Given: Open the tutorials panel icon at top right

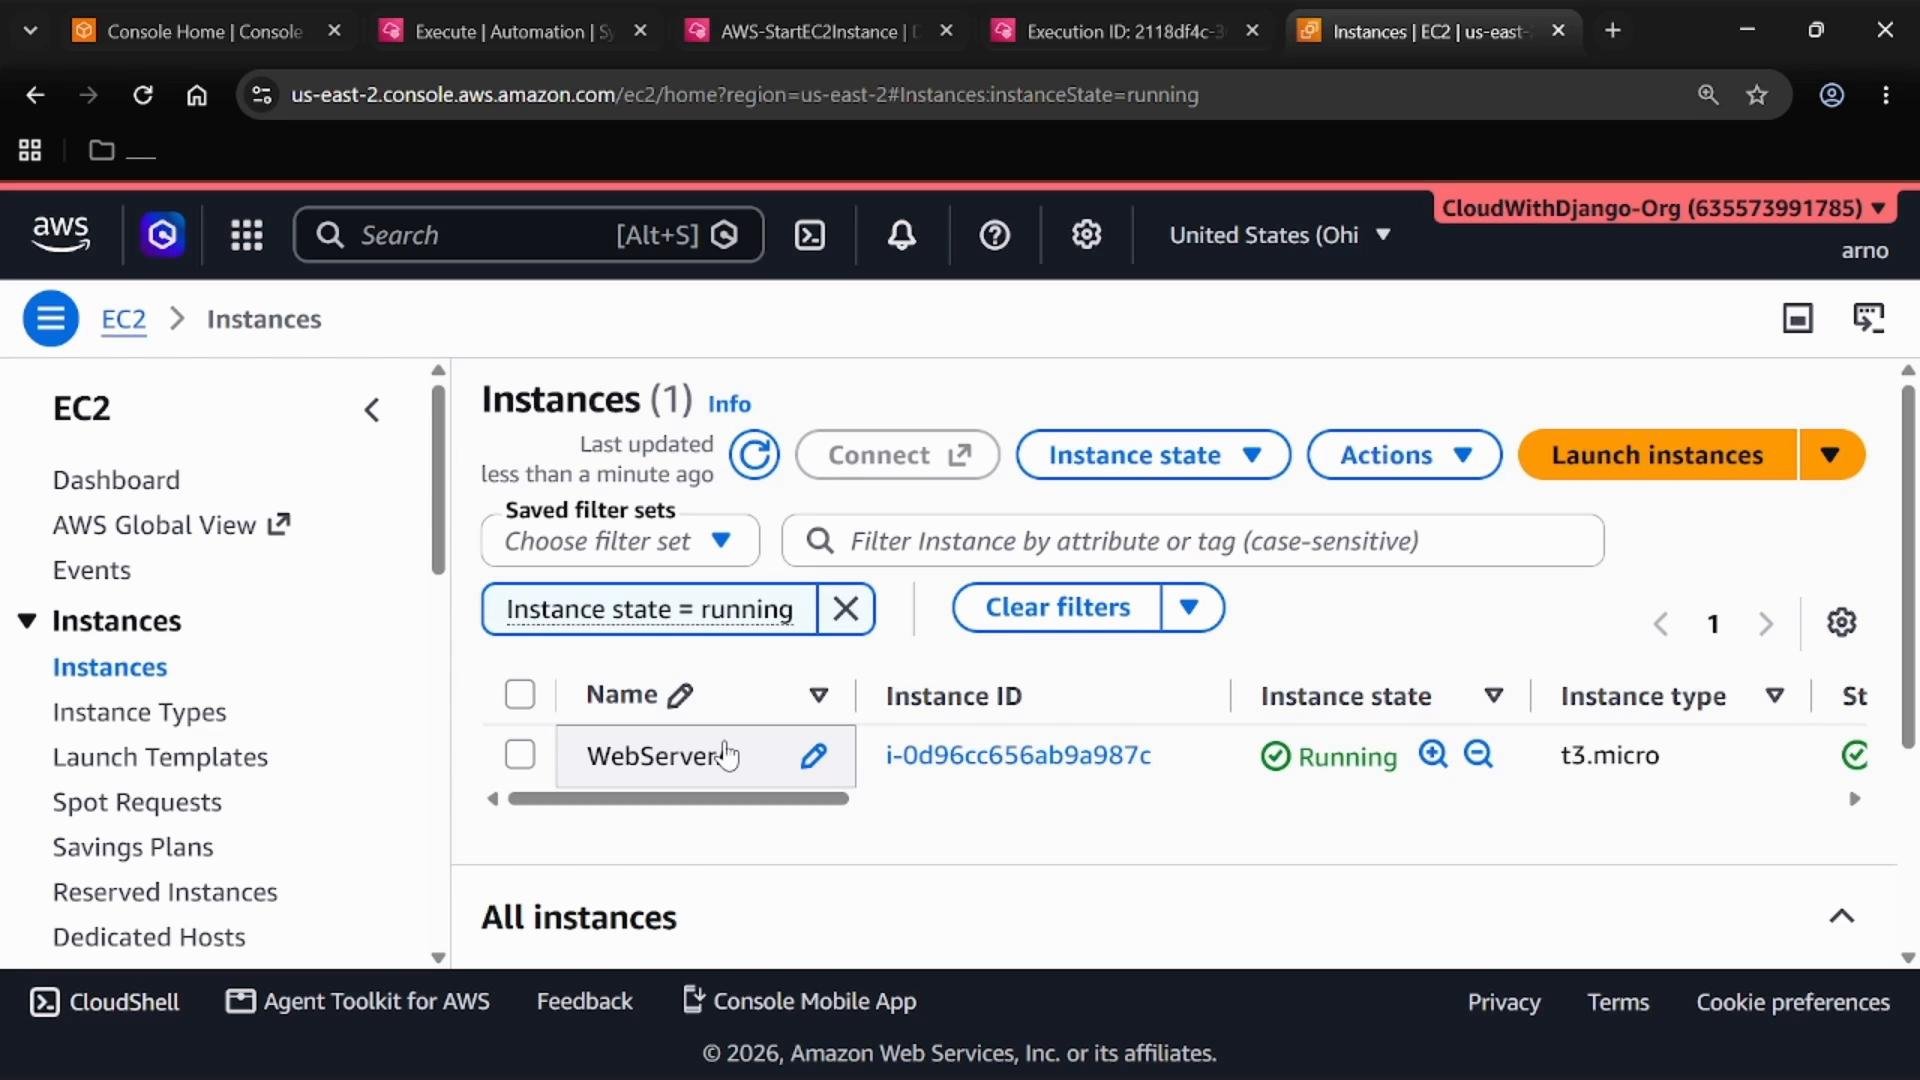Looking at the screenshot, I should pos(1868,319).
